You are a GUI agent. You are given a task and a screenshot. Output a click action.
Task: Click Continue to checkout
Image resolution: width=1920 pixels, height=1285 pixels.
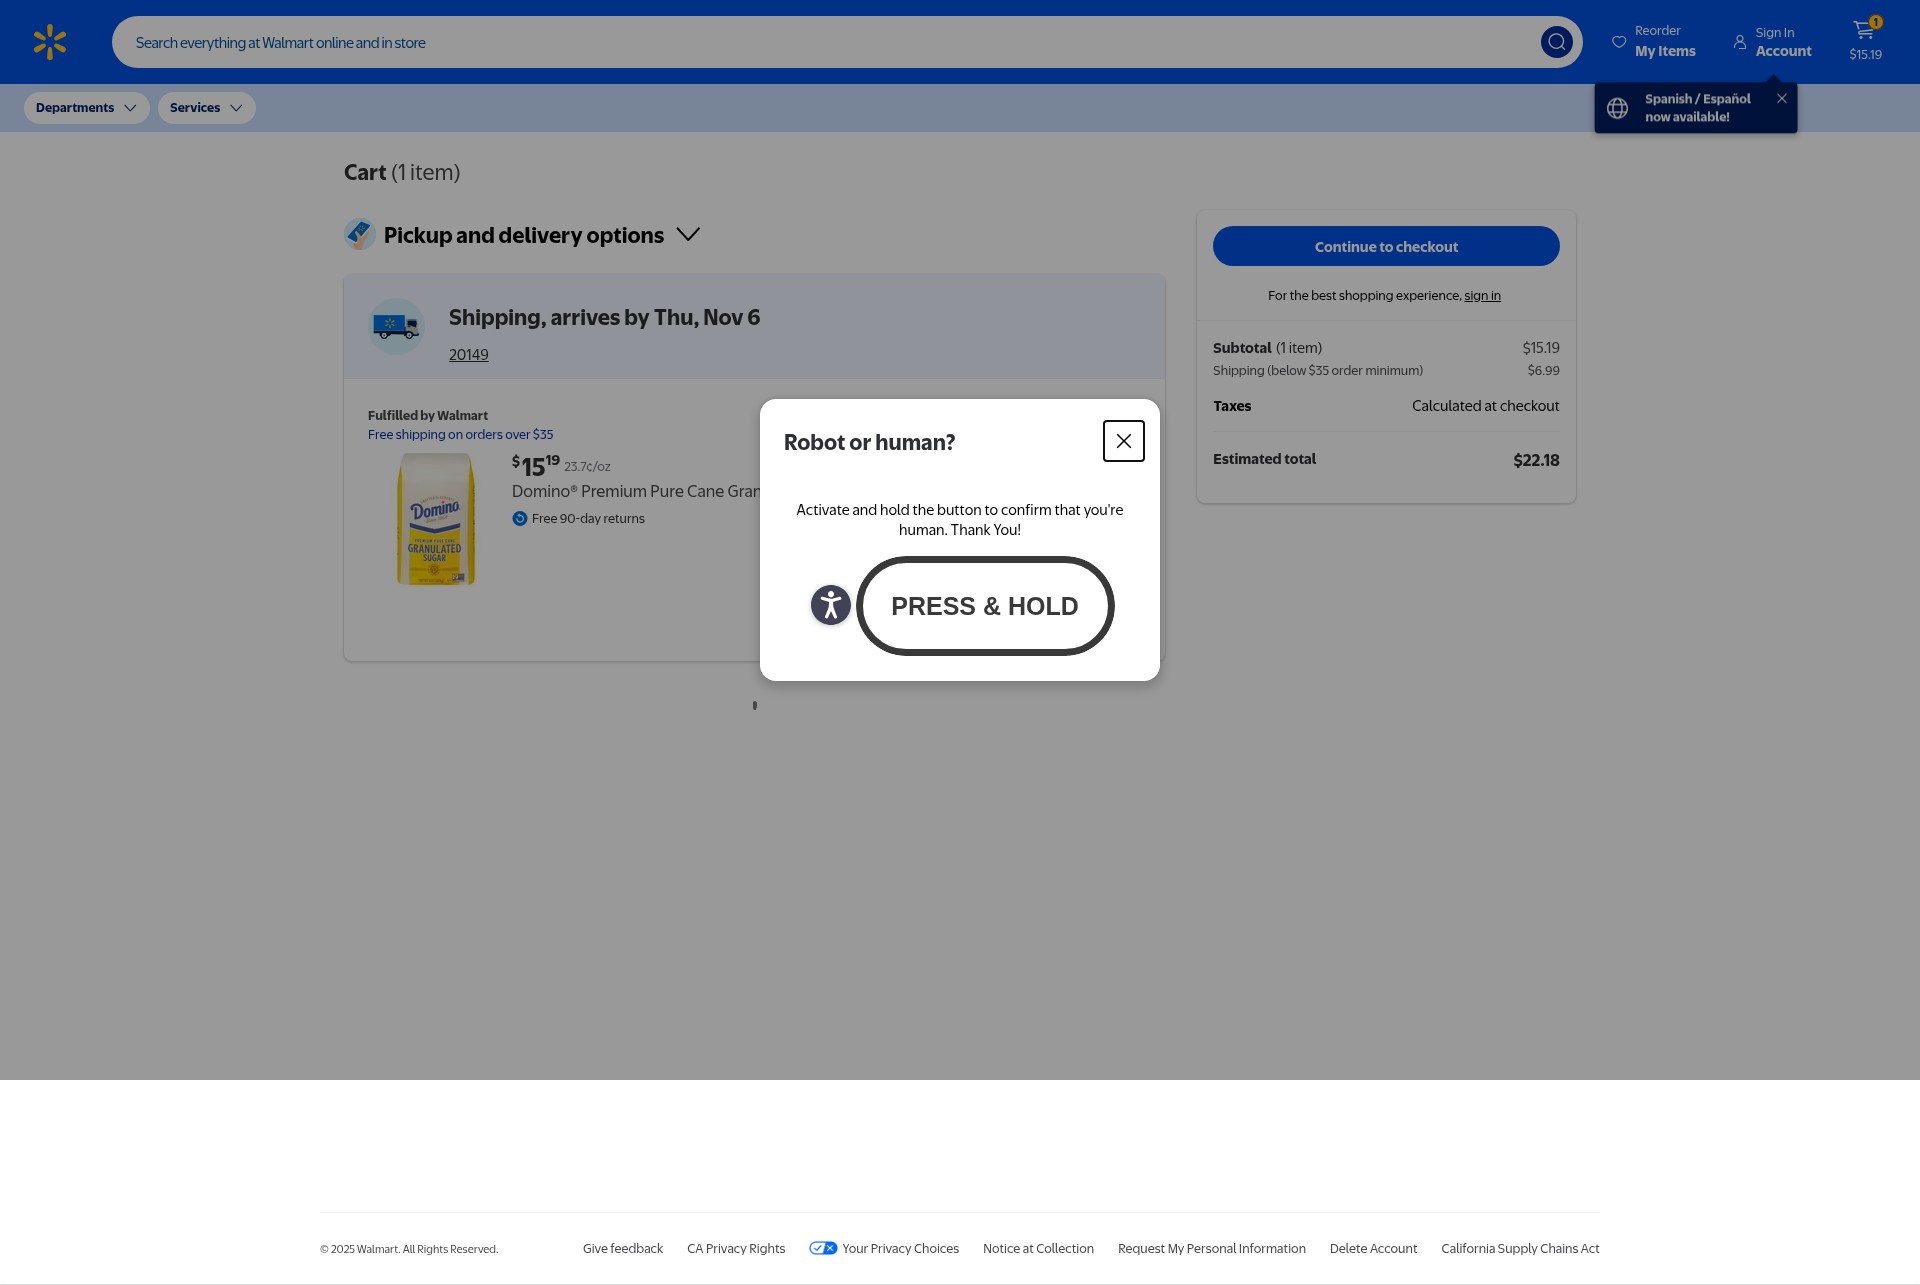coord(1386,246)
